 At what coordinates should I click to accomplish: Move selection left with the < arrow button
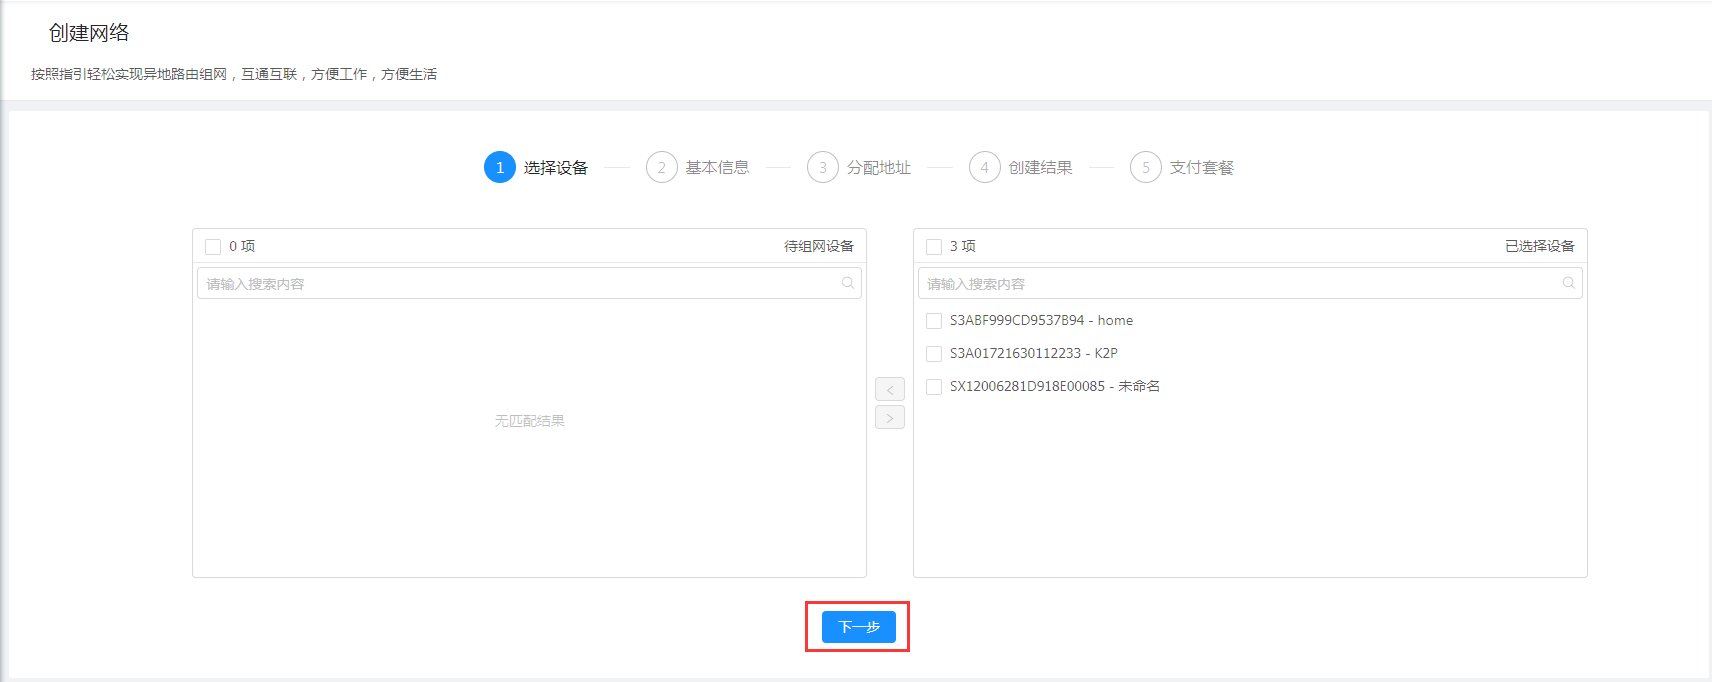click(x=889, y=389)
